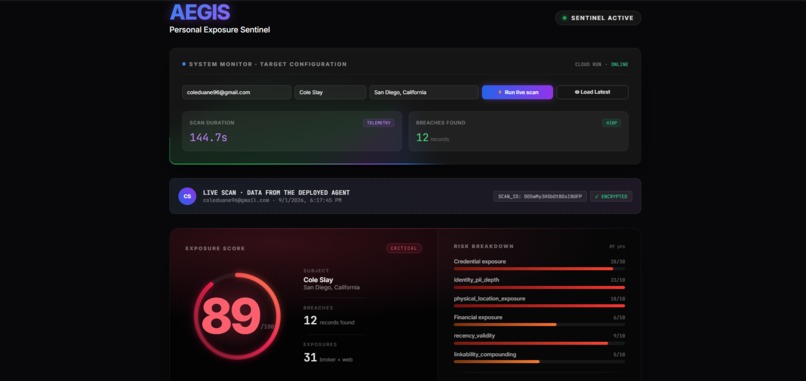Click the EXPOSURE SCORE label
The height and width of the screenshot is (381, 806).
pyautogui.click(x=215, y=249)
